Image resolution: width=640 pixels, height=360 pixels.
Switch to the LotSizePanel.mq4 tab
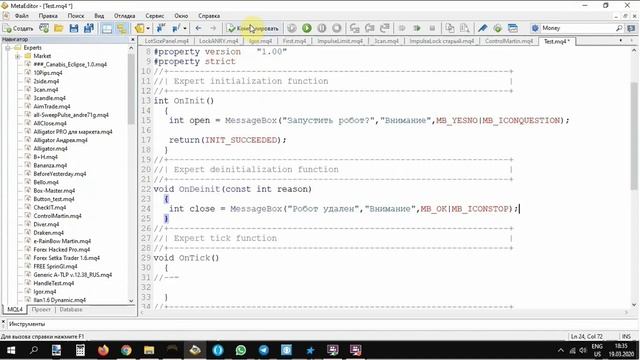pyautogui.click(x=167, y=41)
